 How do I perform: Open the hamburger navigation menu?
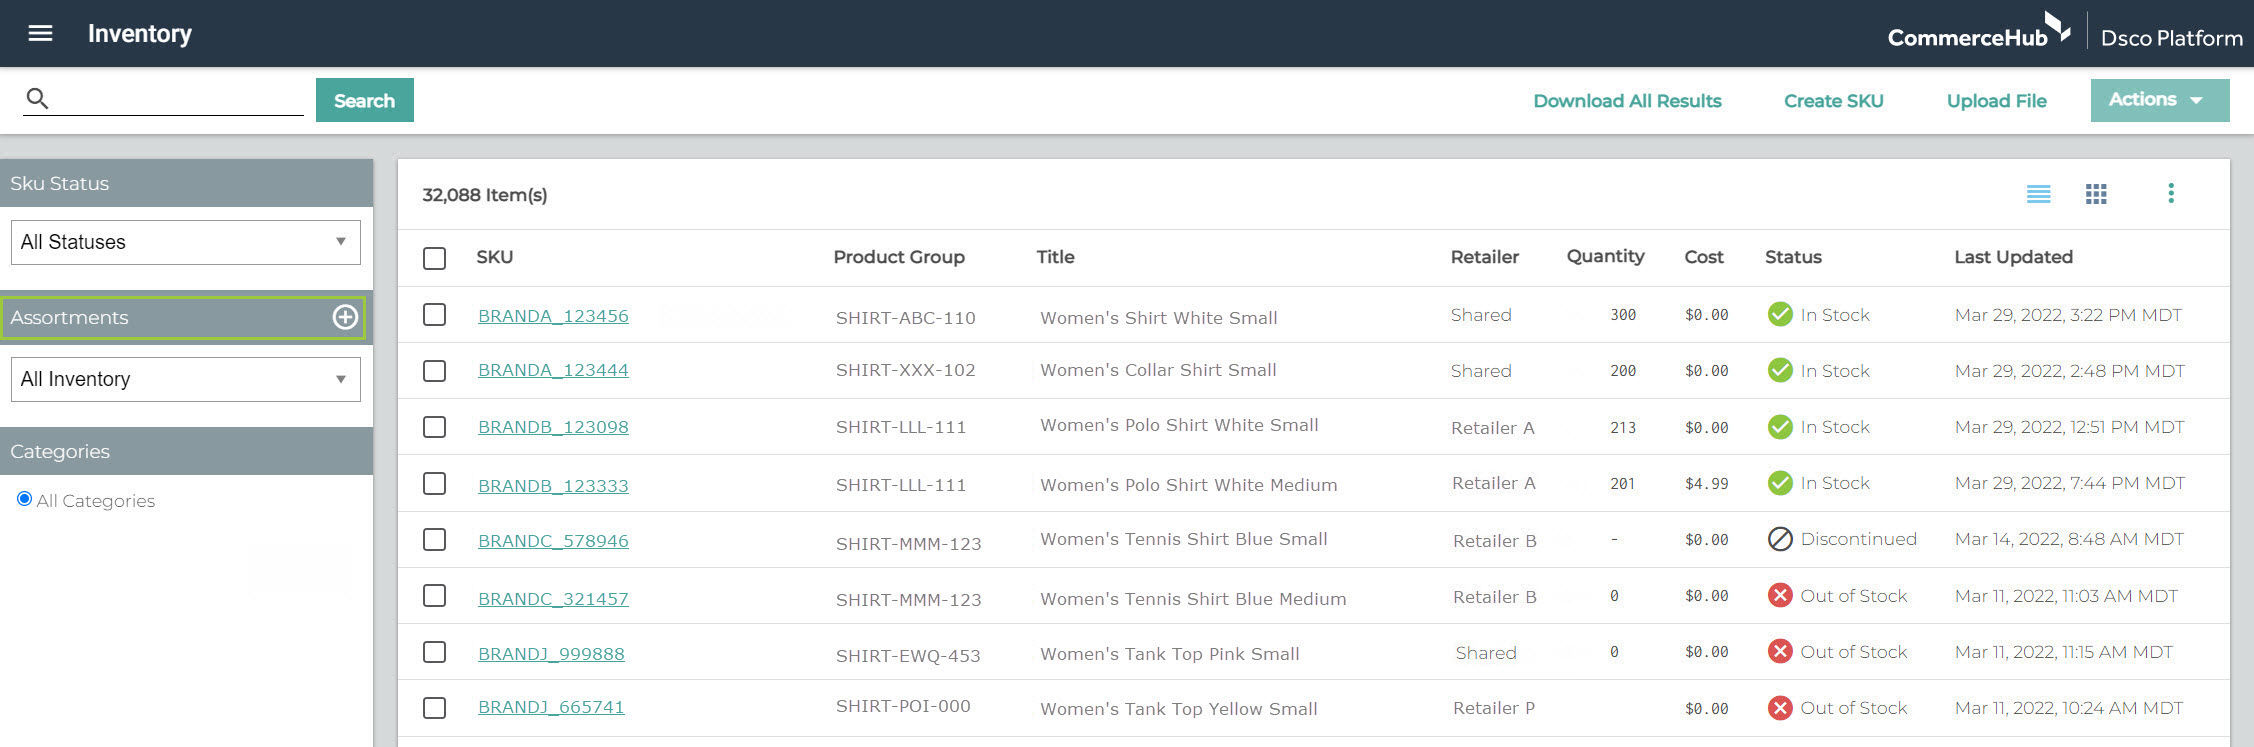40,33
